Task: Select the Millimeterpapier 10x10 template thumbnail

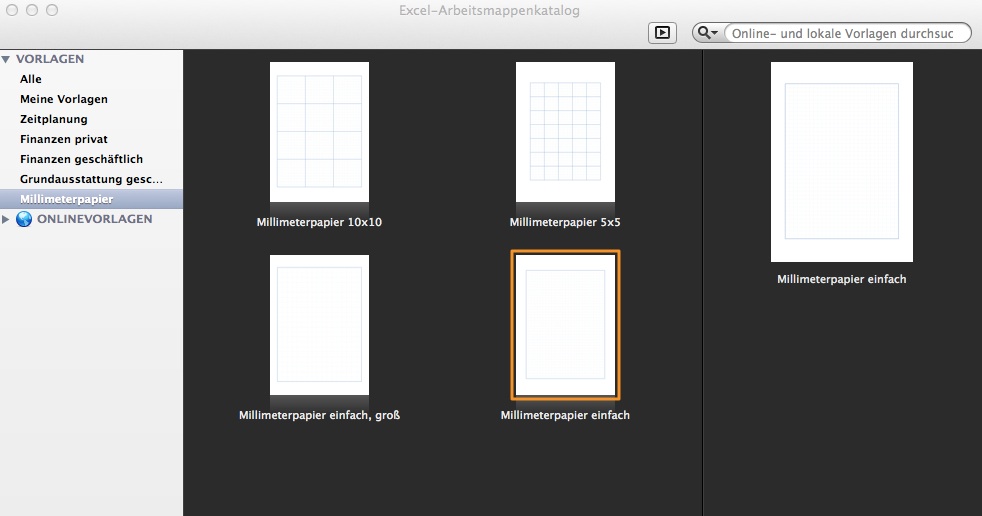Action: click(319, 132)
